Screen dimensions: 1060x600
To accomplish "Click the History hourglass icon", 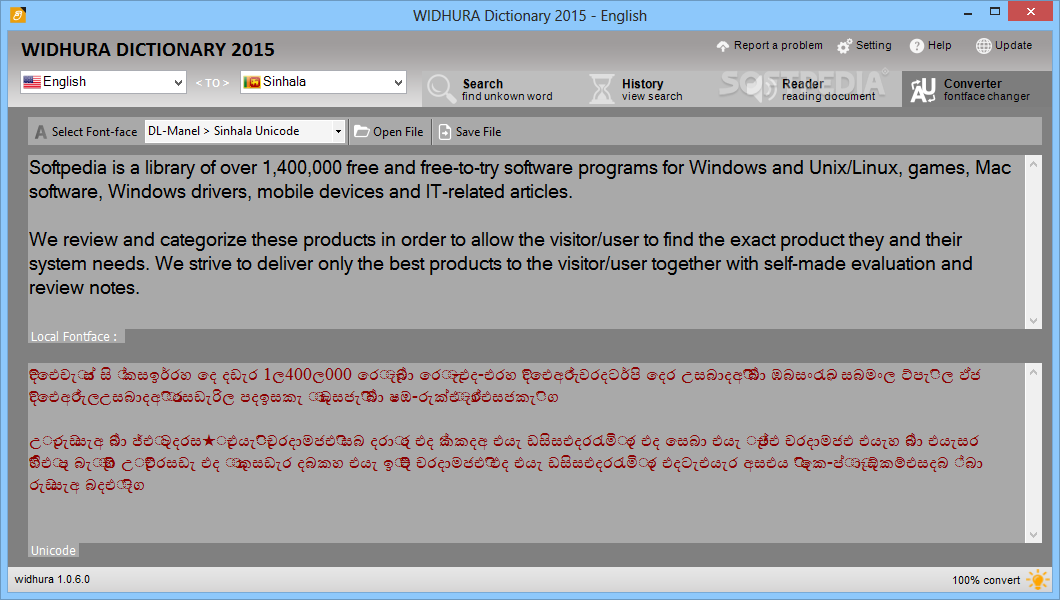I will click(x=601, y=89).
